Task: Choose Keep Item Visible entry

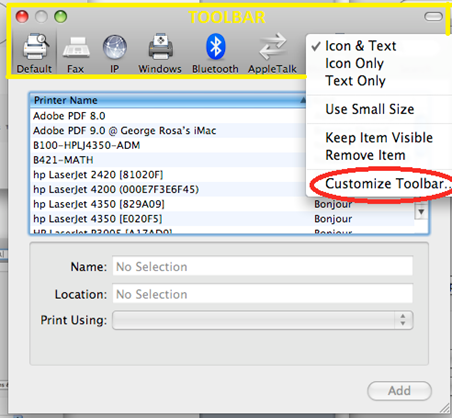Action: [379, 137]
